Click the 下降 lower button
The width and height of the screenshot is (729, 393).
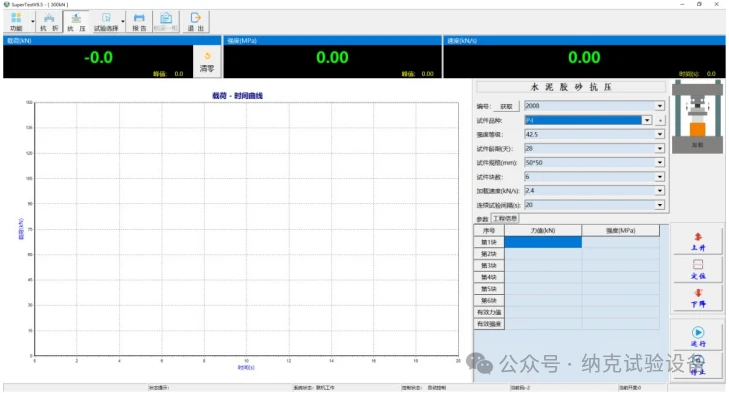click(697, 298)
